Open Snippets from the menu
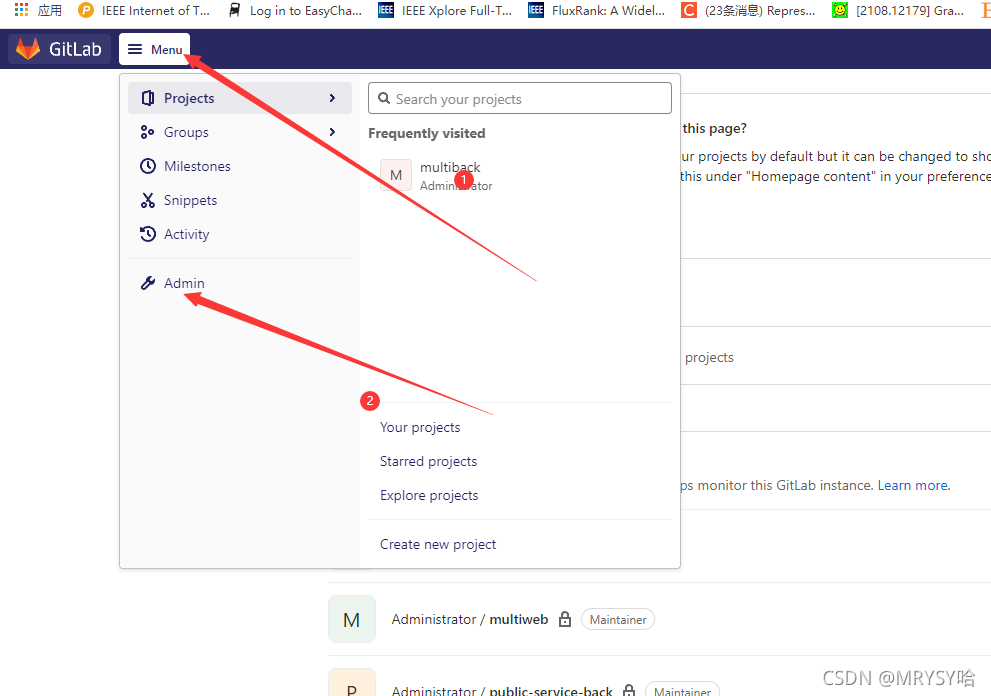The width and height of the screenshot is (991, 696). click(240, 200)
